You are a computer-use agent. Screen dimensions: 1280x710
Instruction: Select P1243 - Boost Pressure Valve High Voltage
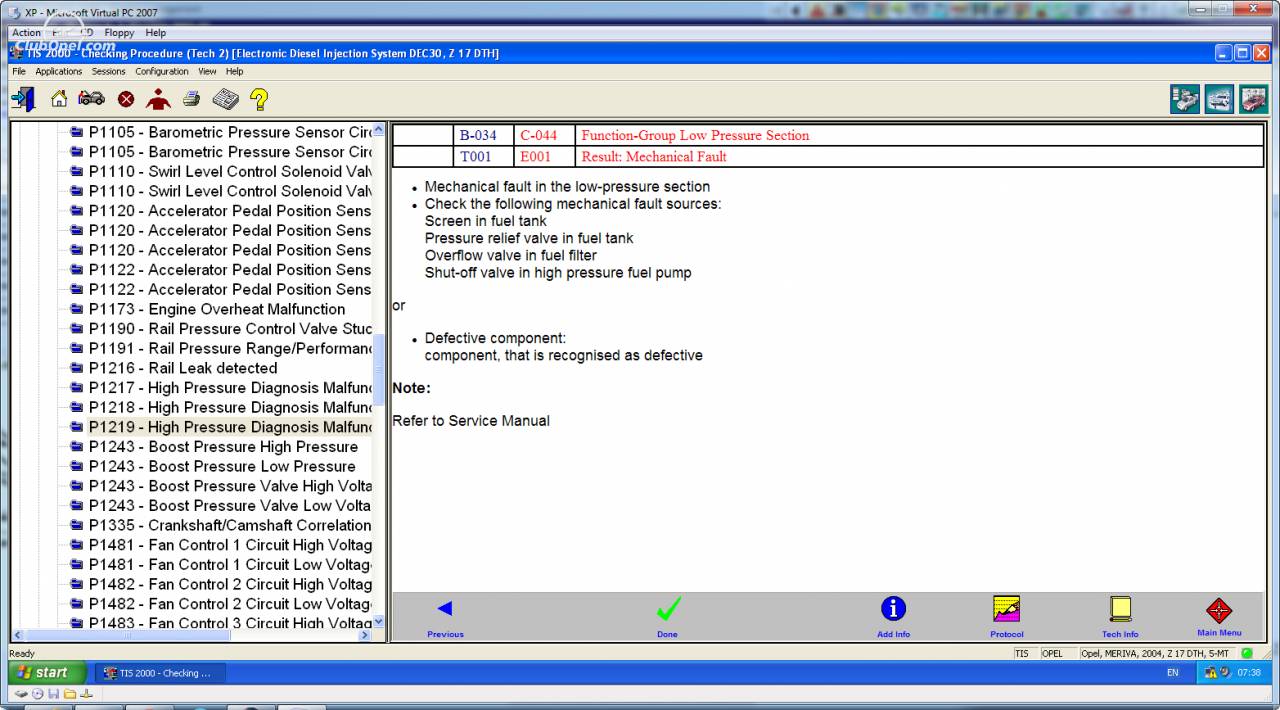(230, 486)
